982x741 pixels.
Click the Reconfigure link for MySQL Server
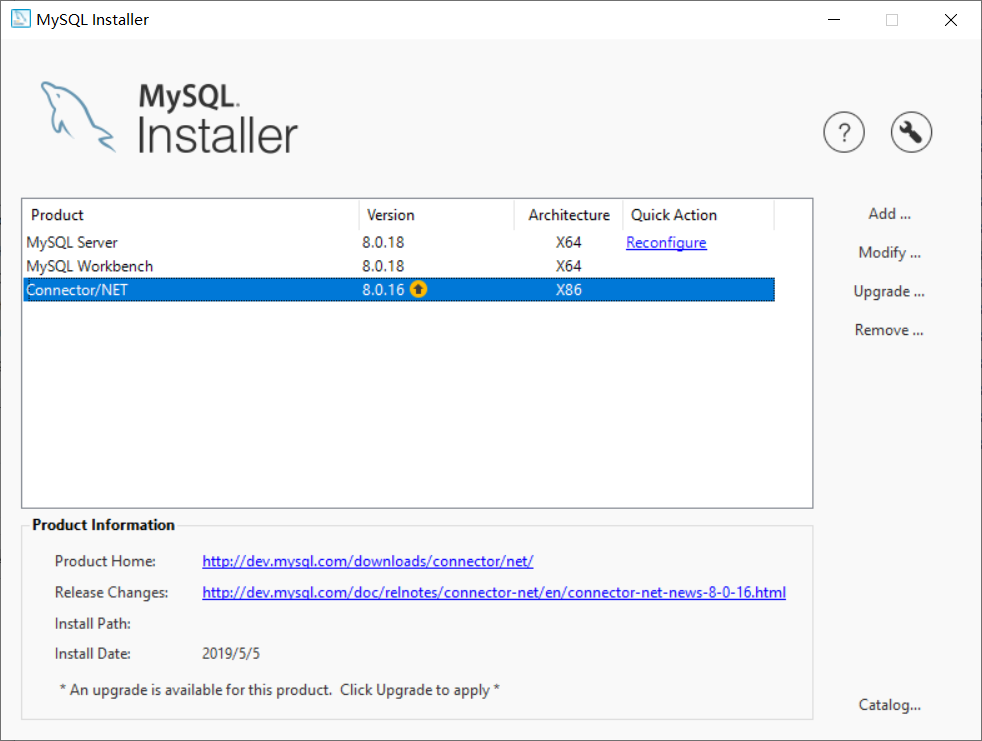point(666,242)
